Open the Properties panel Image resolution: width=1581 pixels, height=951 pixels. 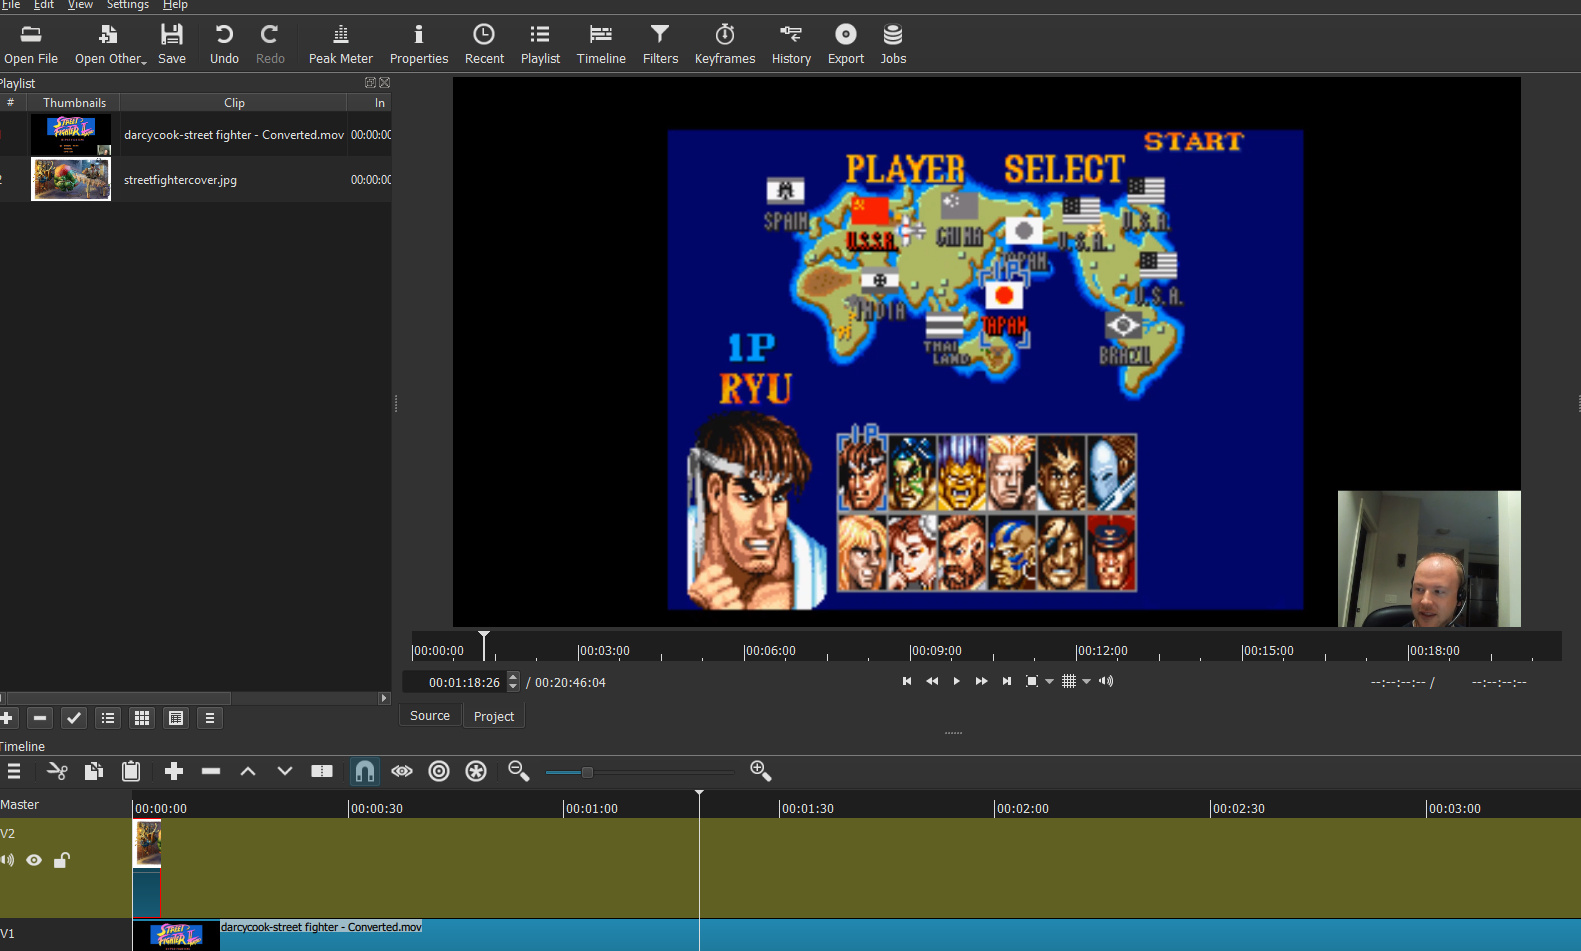[419, 45]
